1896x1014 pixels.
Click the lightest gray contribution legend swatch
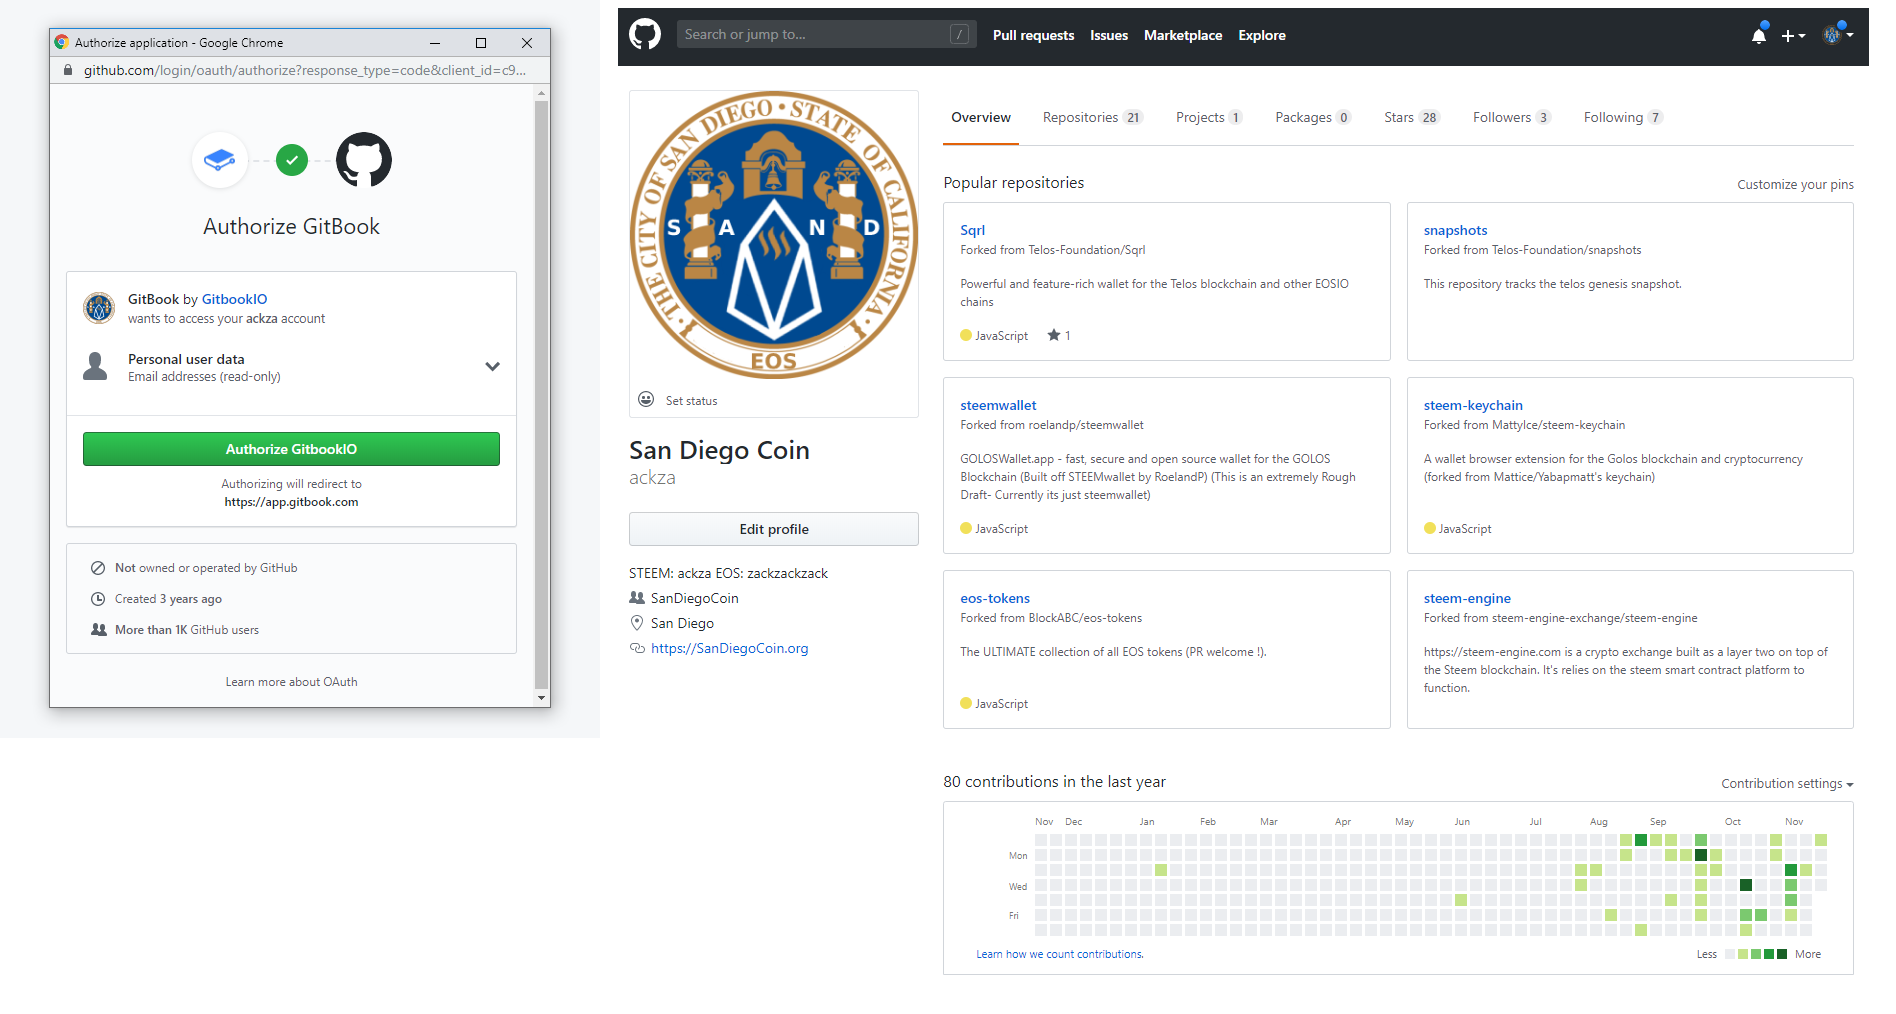(x=1731, y=954)
